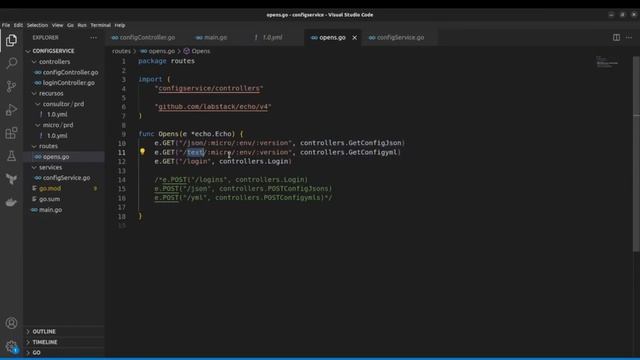Open the Accounts menu icon
Viewport: 640px width, 360px height.
11,323
